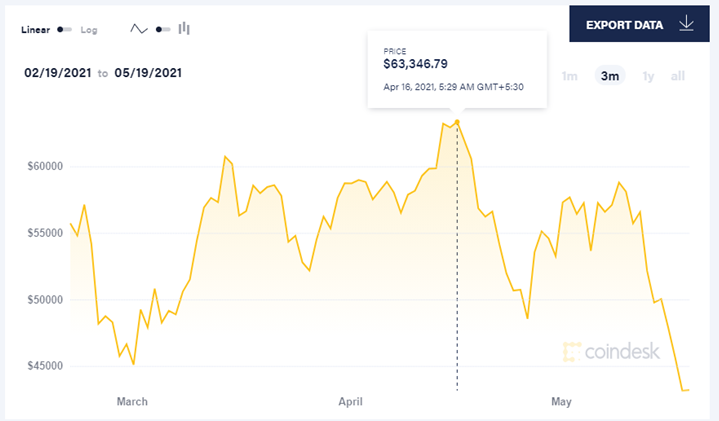The image size is (719, 421).
Task: Click the EXPORT DATA button
Action: 639,24
